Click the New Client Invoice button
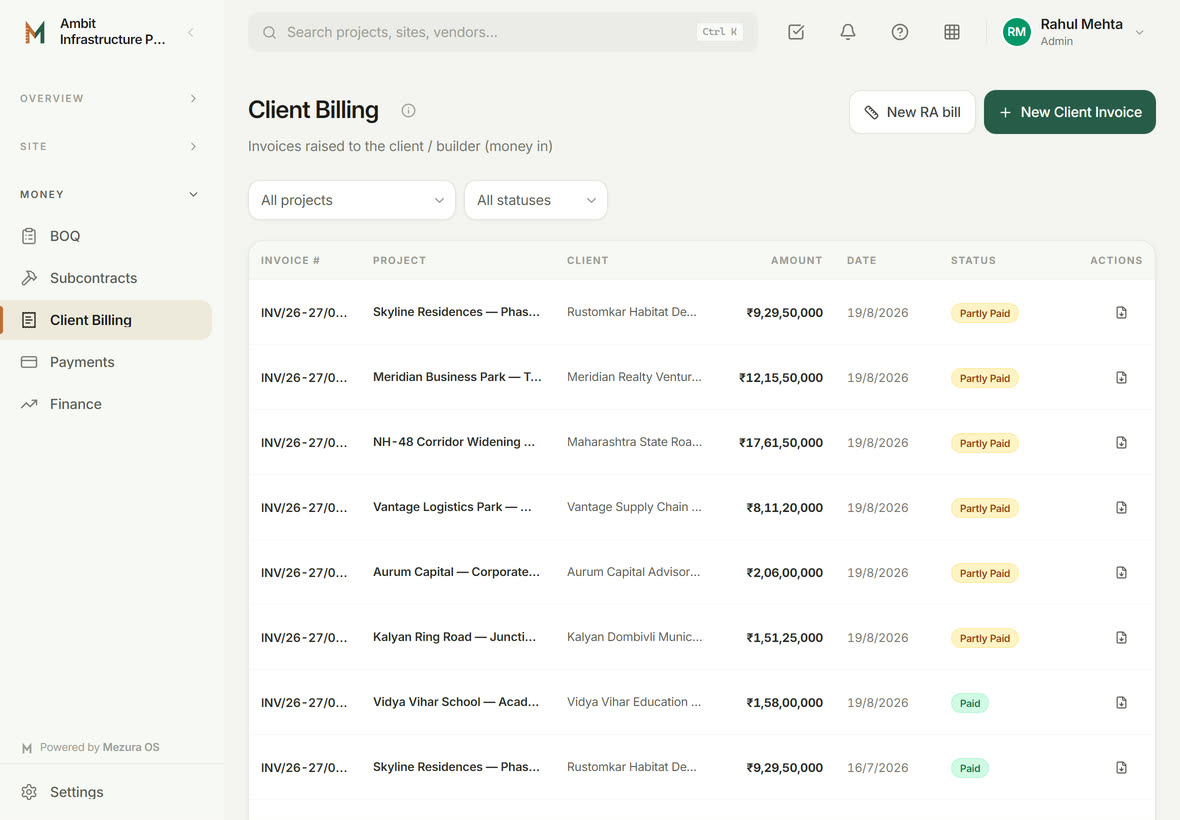The height and width of the screenshot is (820, 1180). 1069,112
